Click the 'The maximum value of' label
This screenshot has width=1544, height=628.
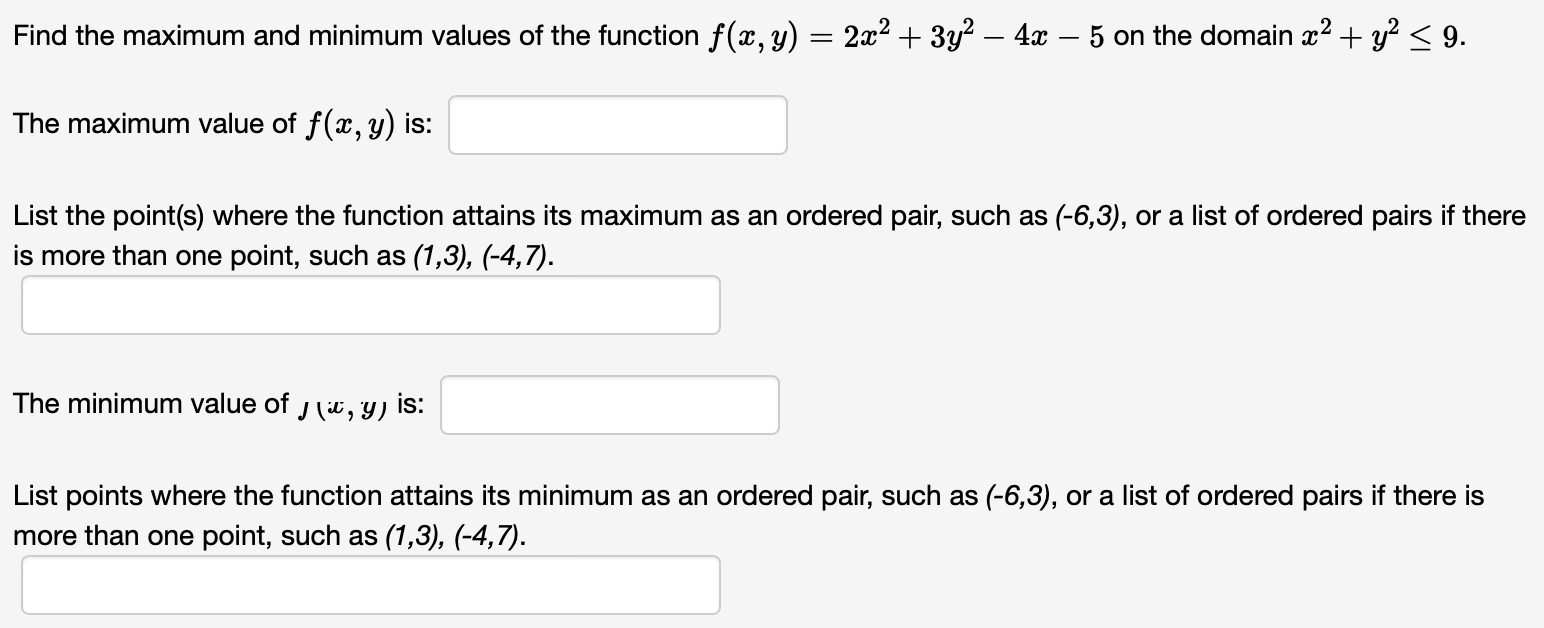coord(151,124)
